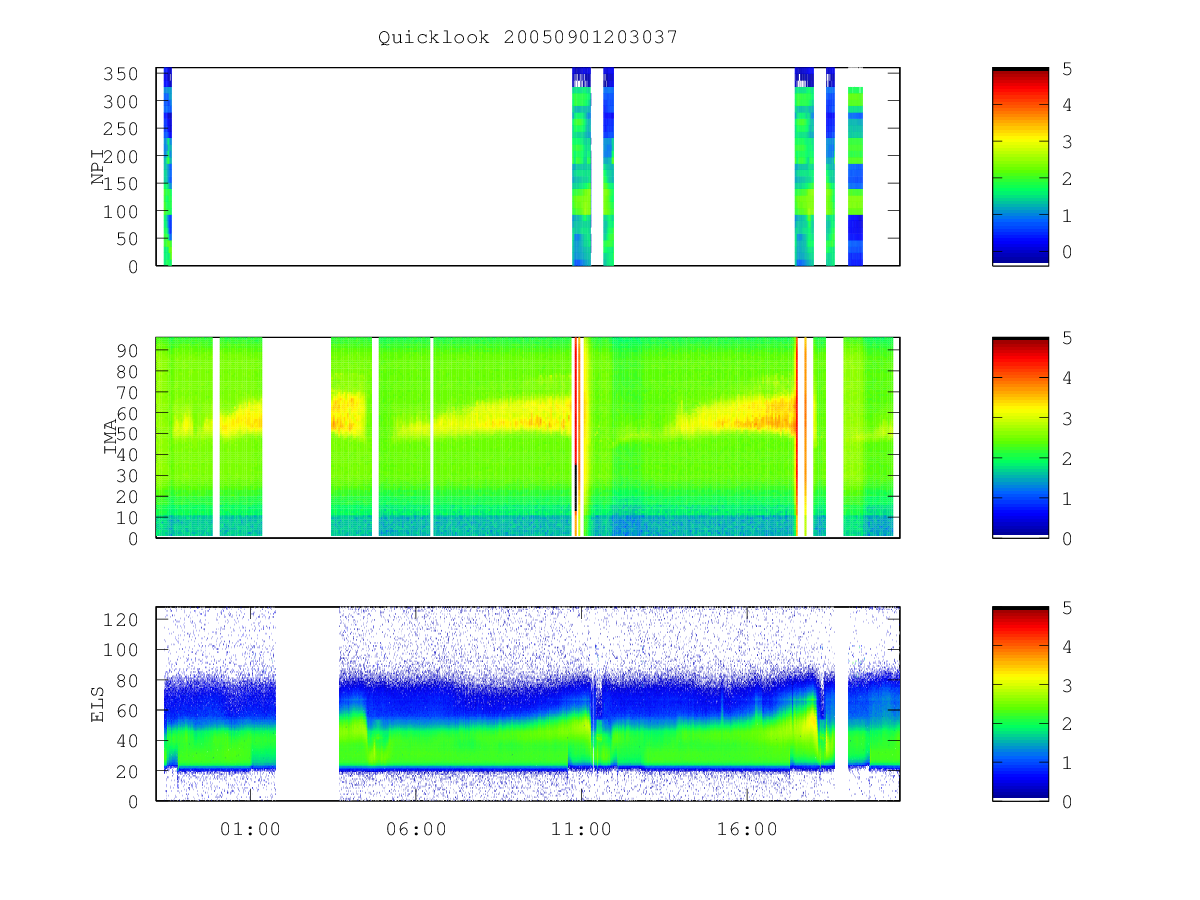Click the 11:00 time tick label

[x=582, y=829]
